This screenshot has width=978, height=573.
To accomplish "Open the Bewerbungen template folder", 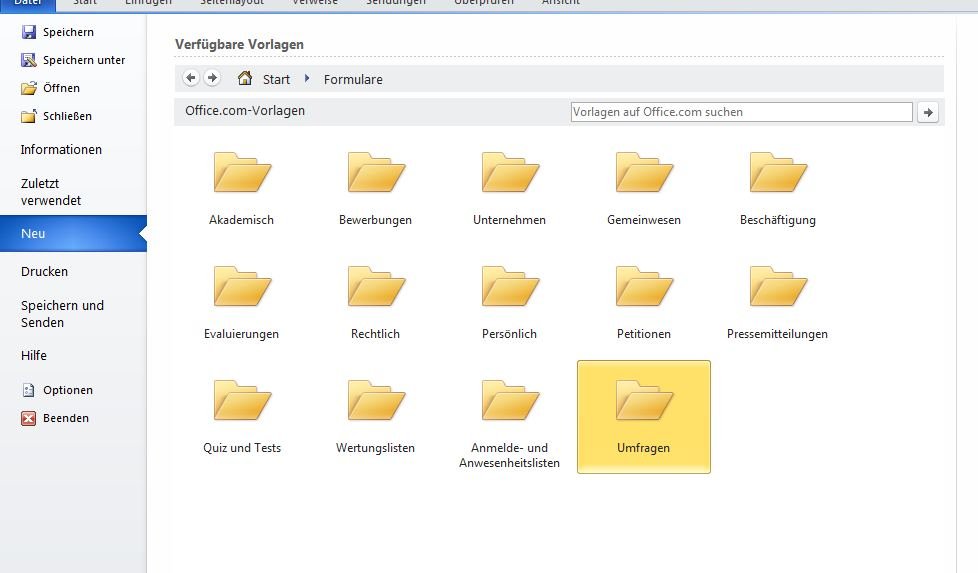I will tap(375, 188).
